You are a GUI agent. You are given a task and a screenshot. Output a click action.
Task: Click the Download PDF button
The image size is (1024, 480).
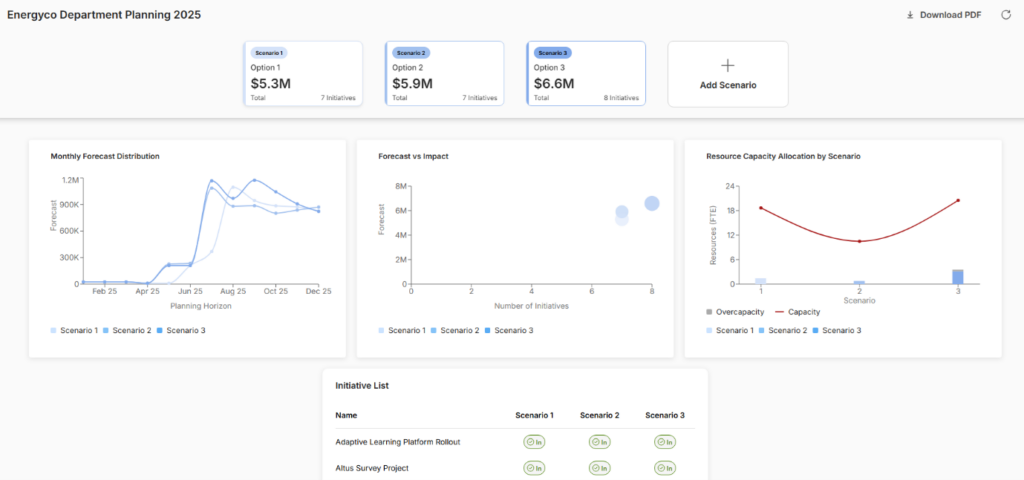point(943,15)
